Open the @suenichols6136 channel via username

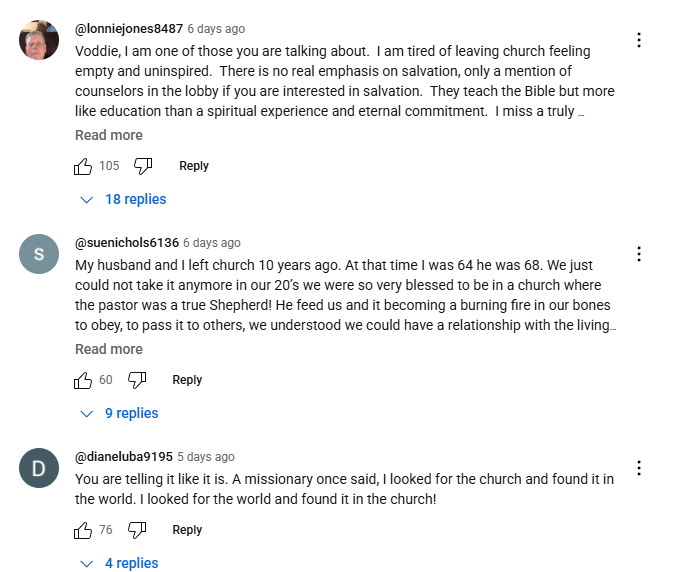pyautogui.click(x=127, y=243)
